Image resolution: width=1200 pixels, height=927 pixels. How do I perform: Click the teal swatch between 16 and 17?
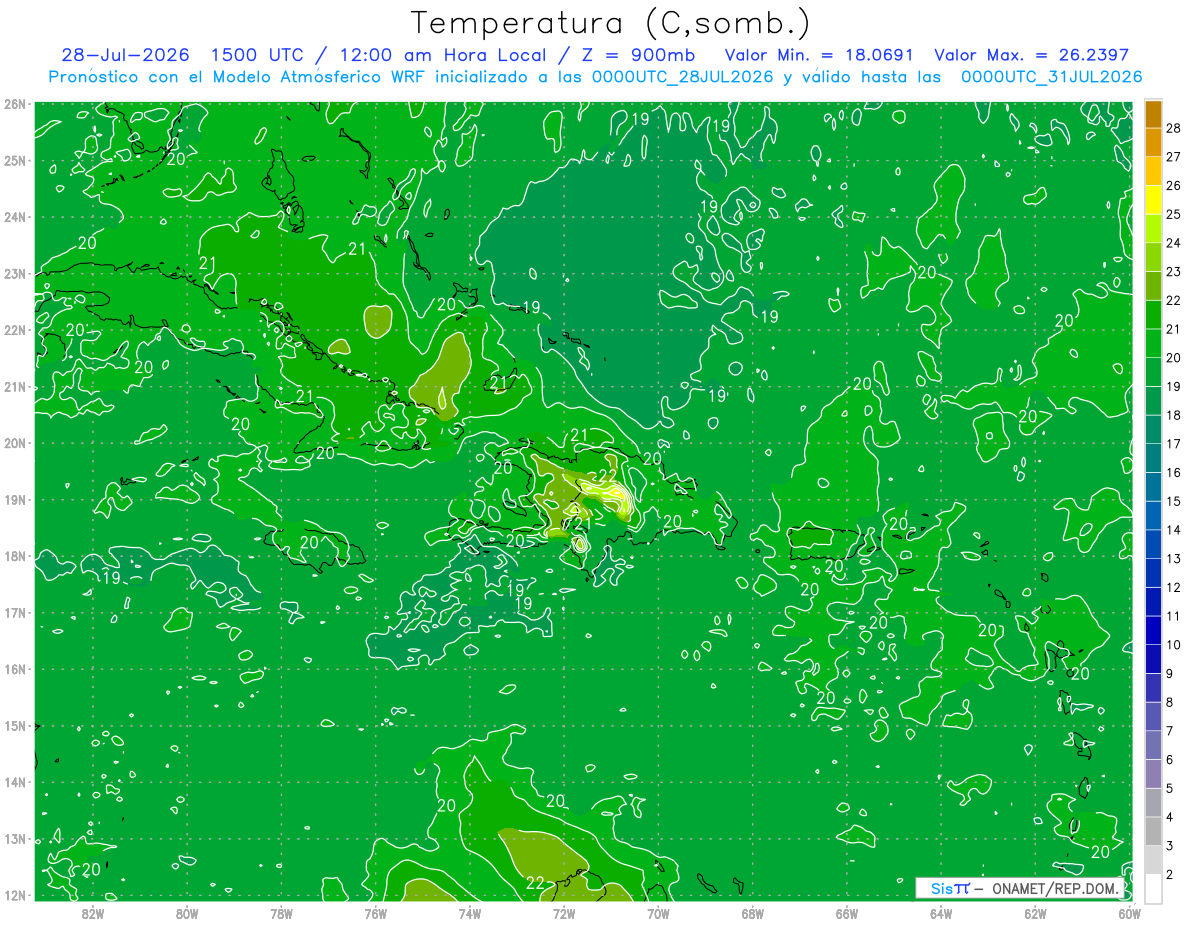coord(1153,457)
